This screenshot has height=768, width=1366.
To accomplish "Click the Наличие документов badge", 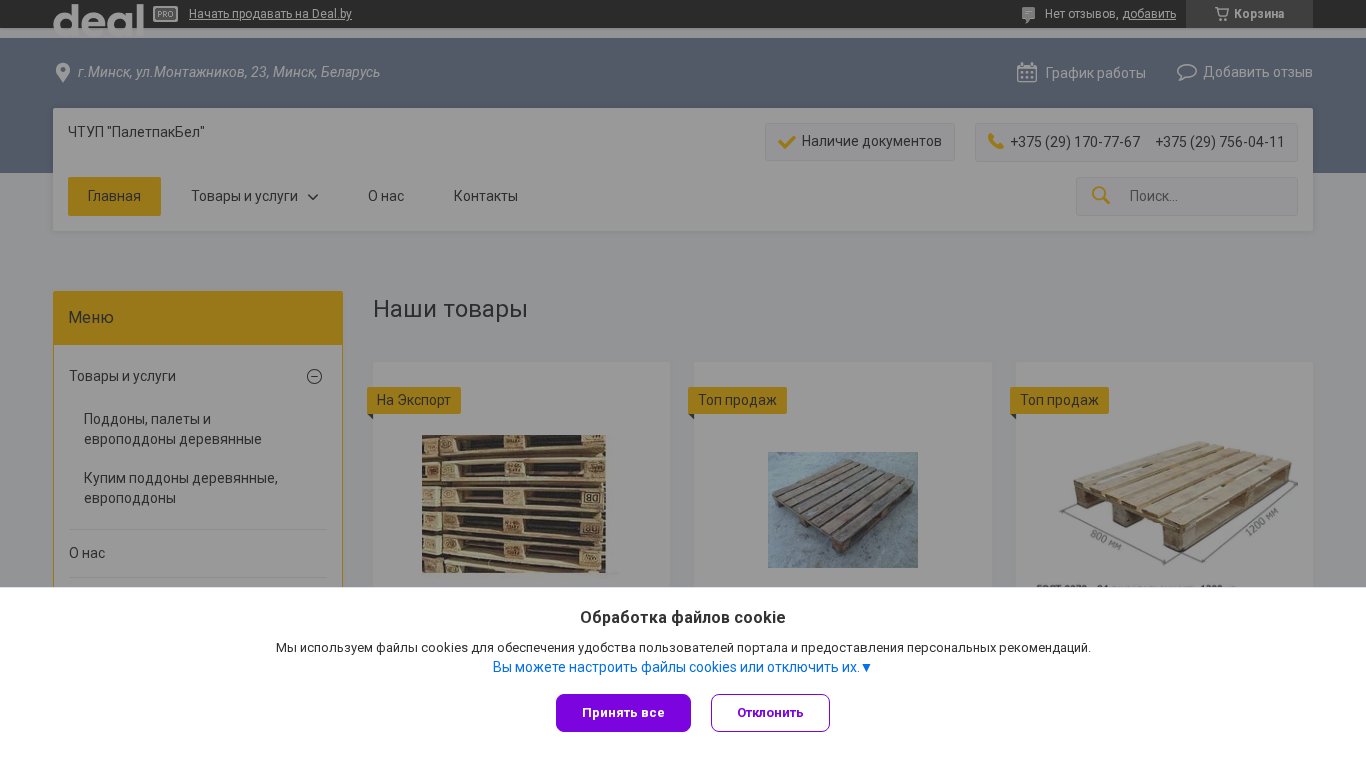I will [x=859, y=142].
